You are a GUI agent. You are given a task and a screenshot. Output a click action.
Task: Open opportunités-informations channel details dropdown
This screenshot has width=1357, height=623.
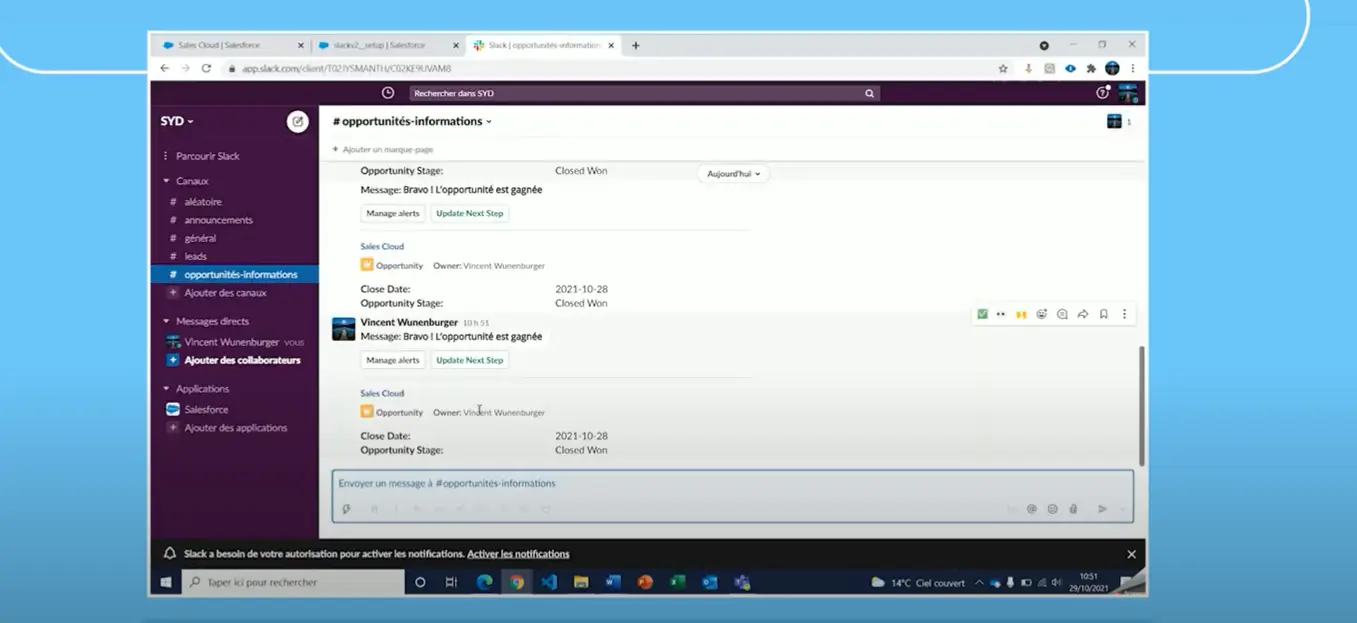click(x=412, y=122)
